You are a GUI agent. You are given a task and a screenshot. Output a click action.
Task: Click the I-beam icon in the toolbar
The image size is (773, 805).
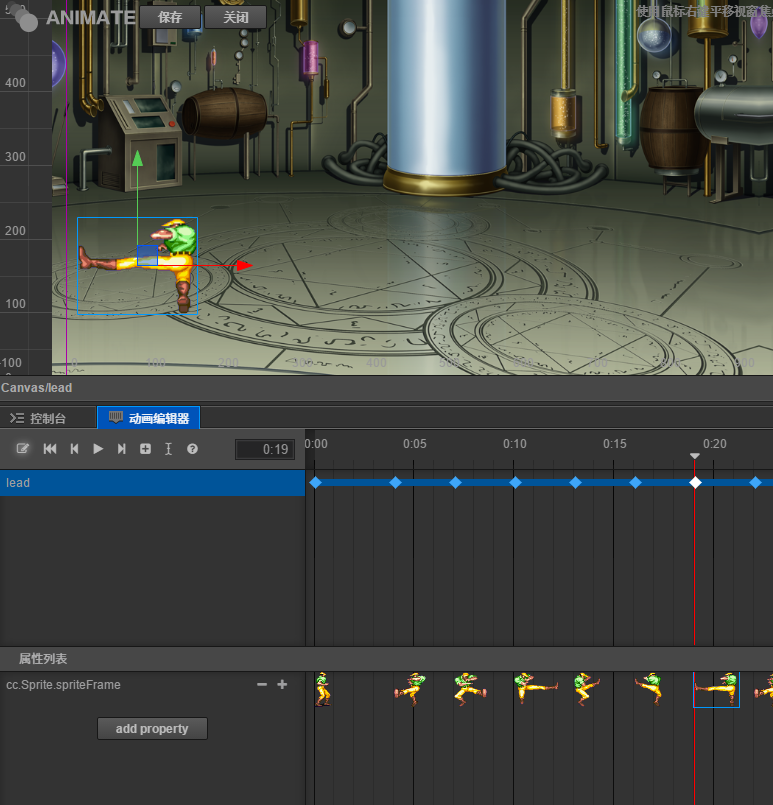coord(168,449)
